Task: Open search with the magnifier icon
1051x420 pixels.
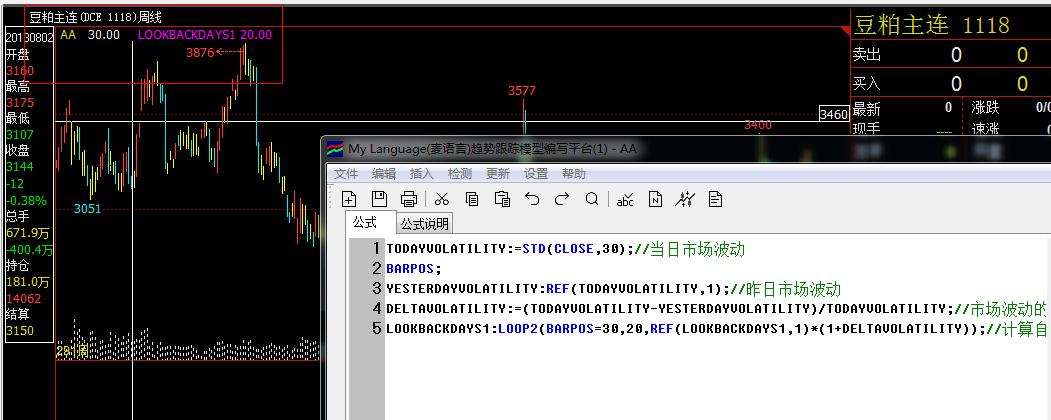Action: (x=592, y=199)
